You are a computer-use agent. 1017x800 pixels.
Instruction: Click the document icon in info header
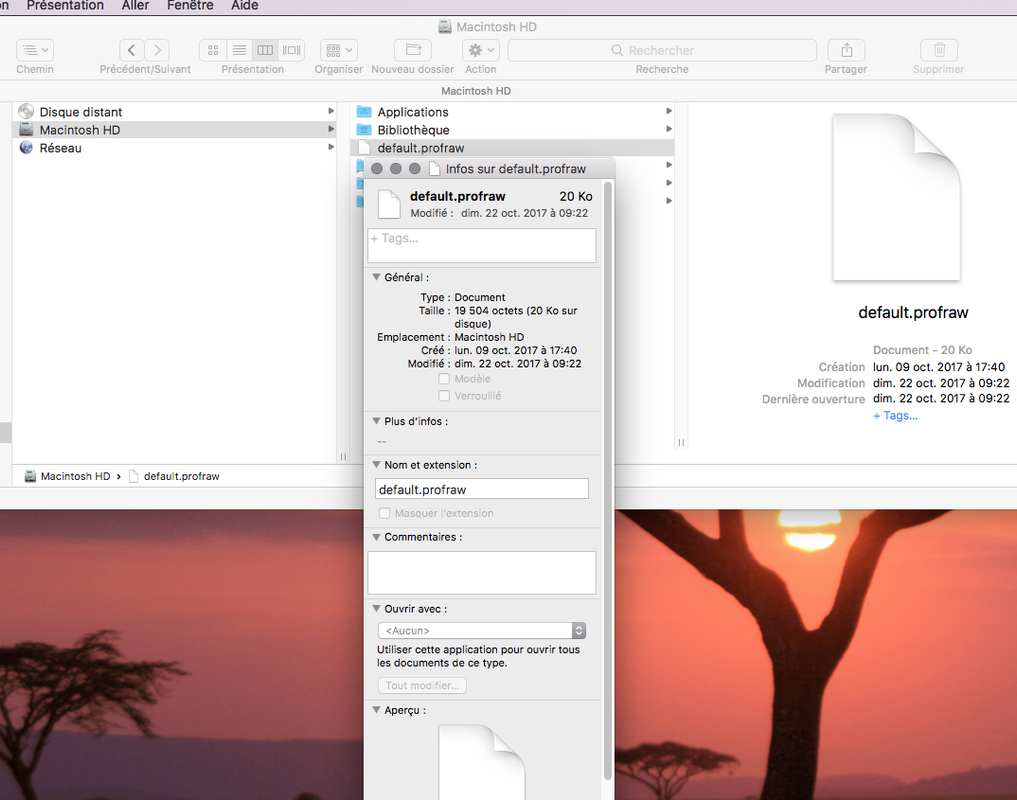click(x=389, y=204)
